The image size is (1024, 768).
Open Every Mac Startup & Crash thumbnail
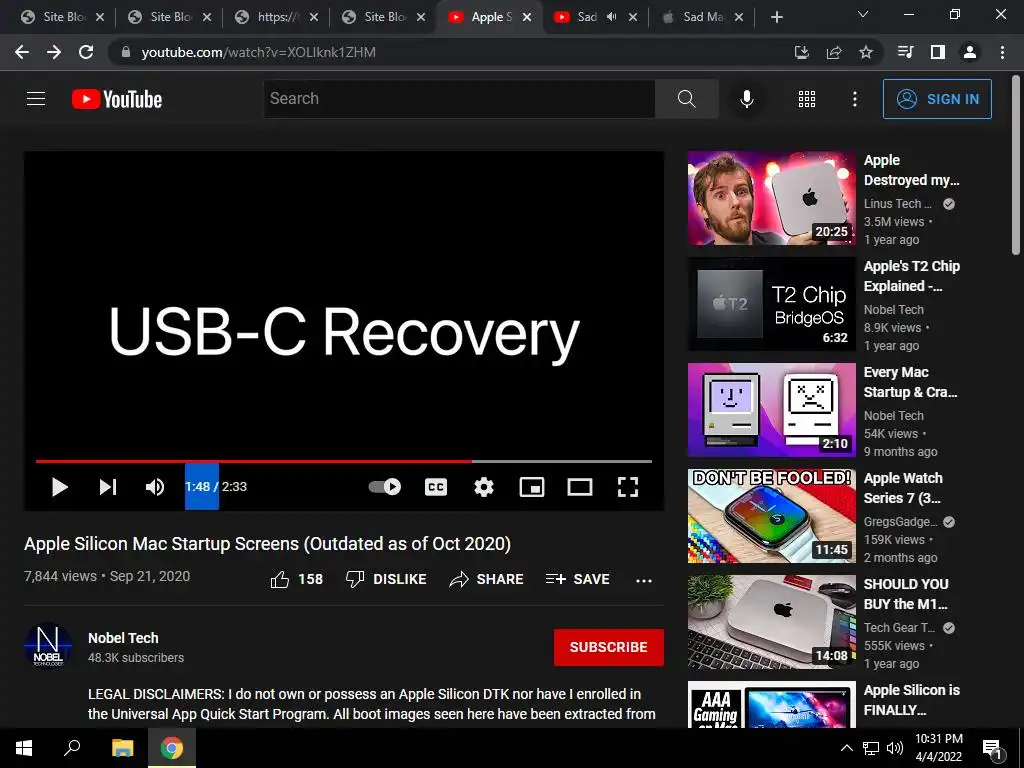click(771, 409)
